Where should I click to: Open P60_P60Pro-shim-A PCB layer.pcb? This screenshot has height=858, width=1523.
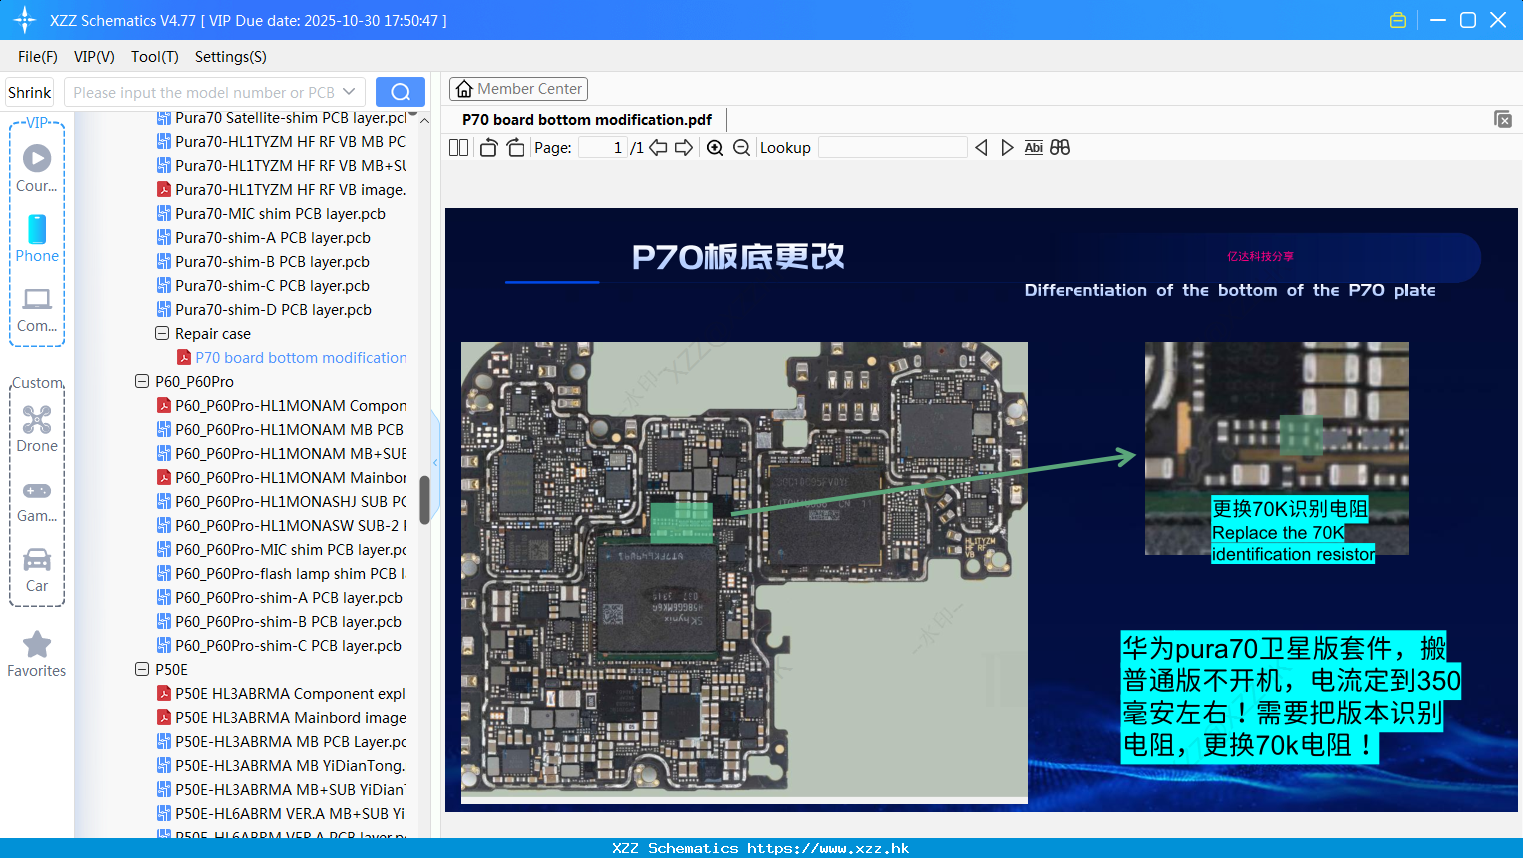point(280,598)
